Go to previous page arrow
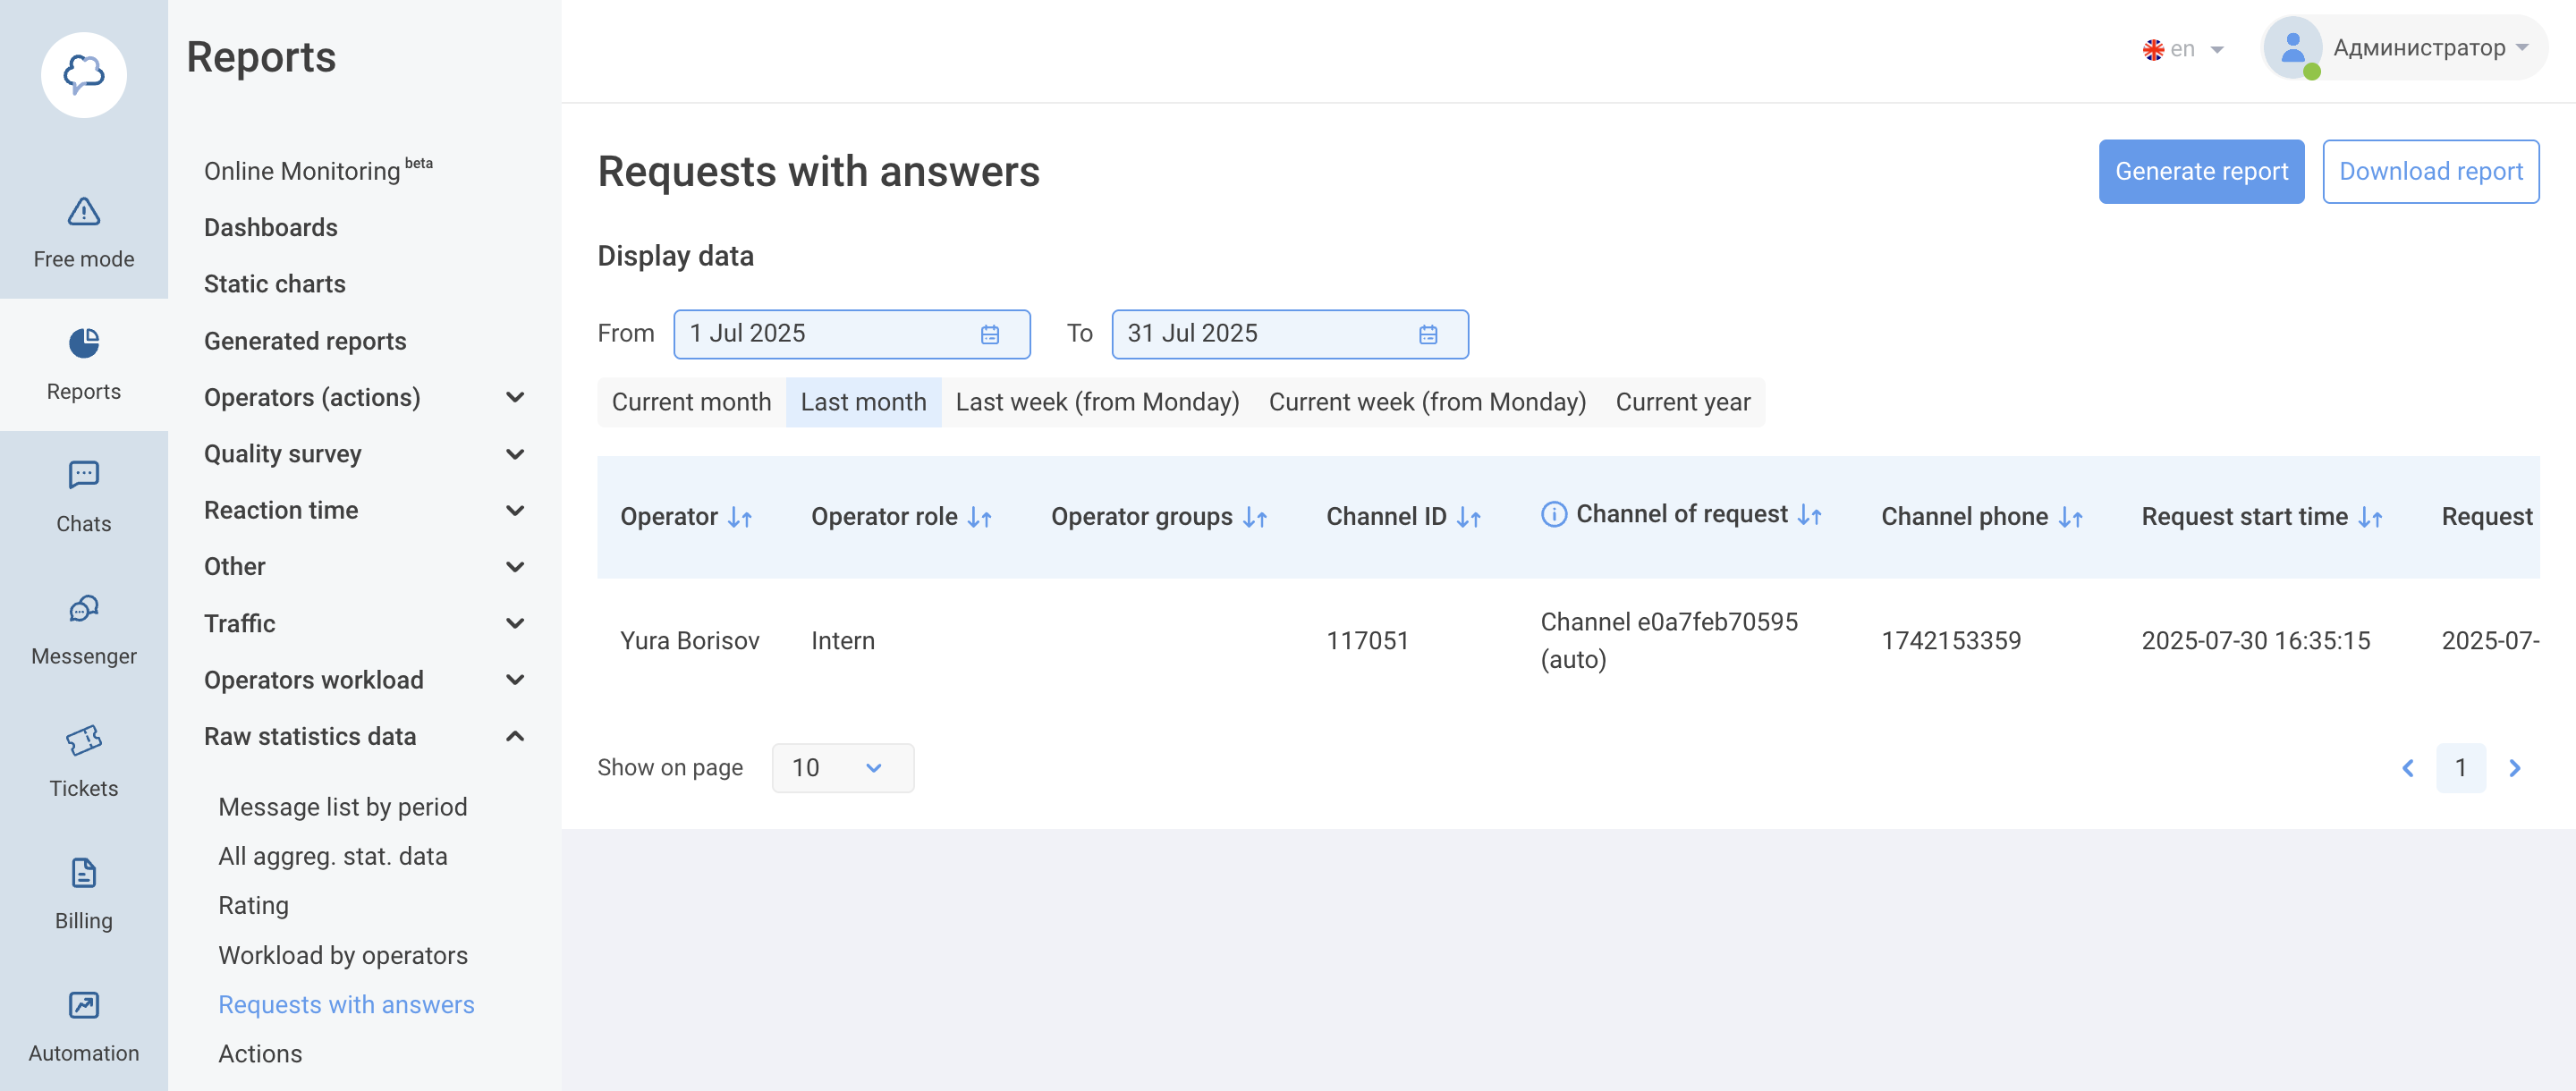This screenshot has height=1091, width=2576. (2408, 768)
